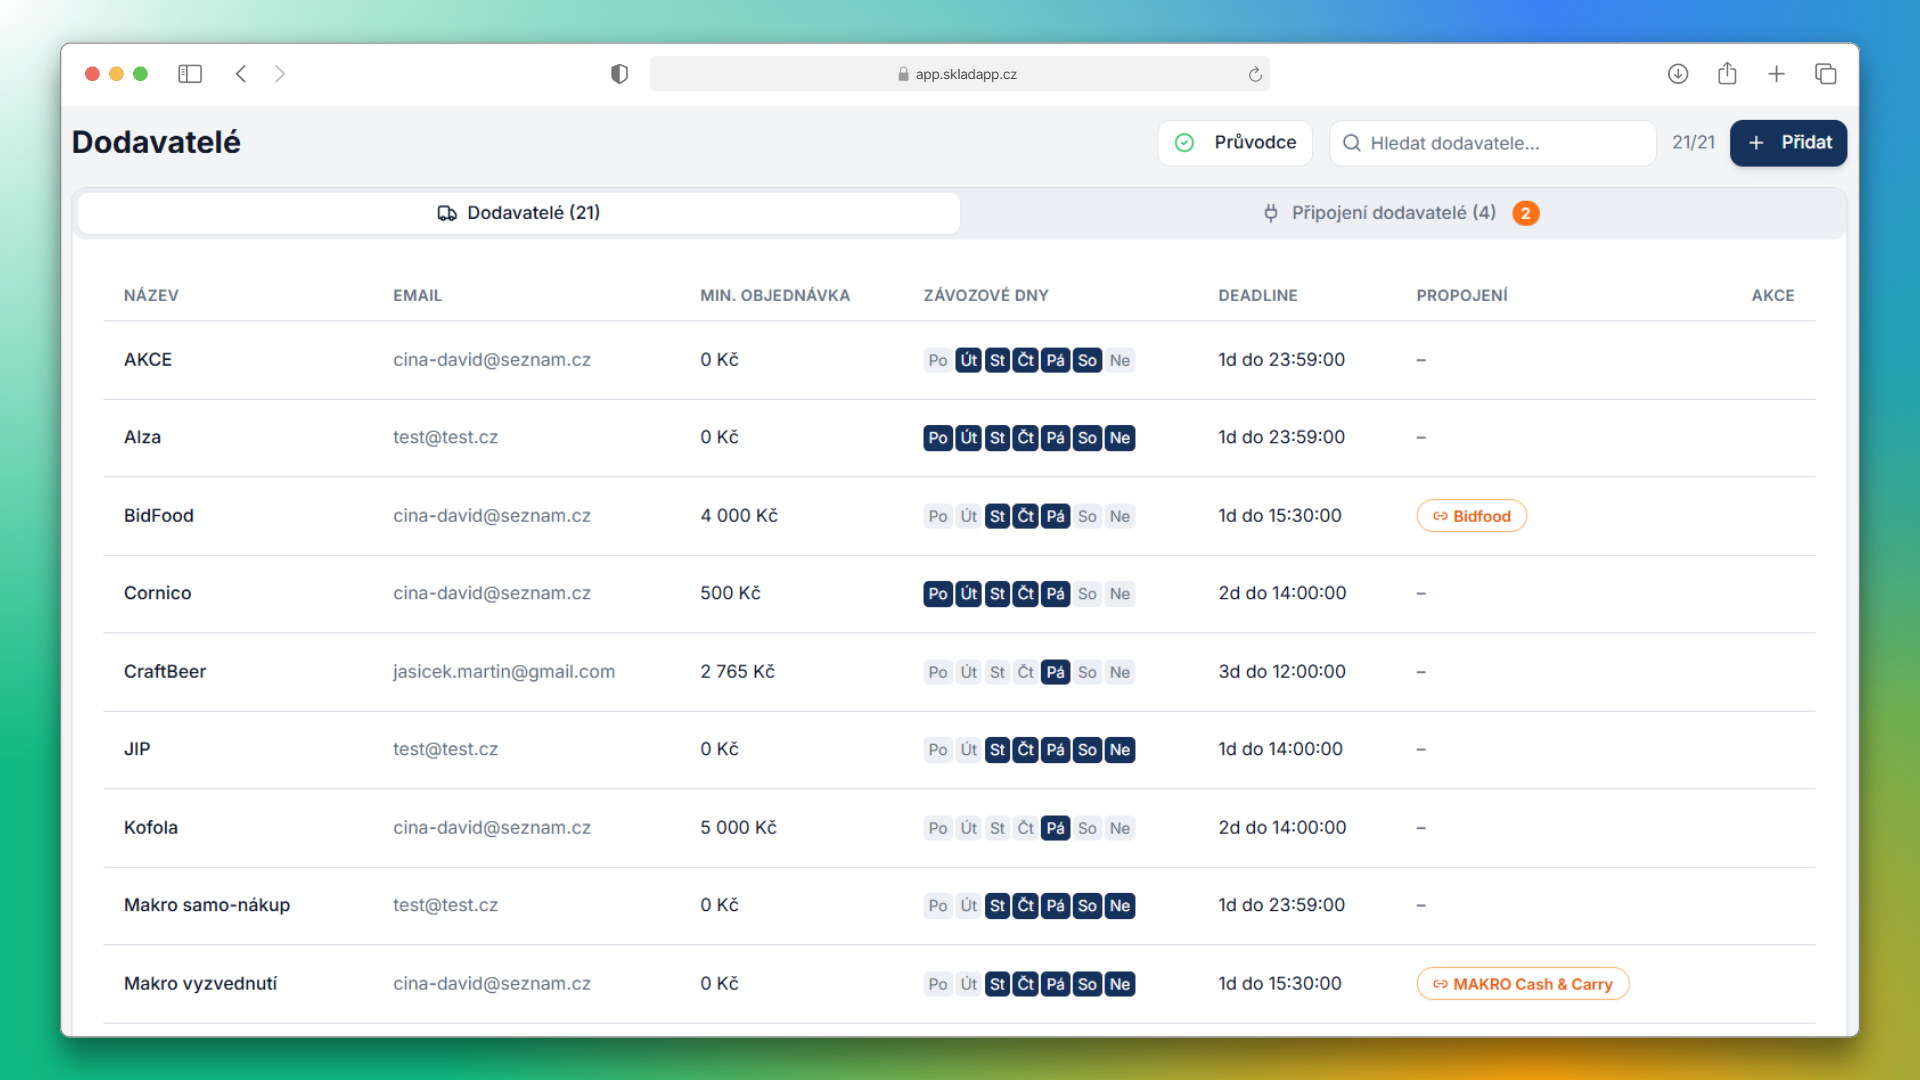Screen dimensions: 1920x1080
Task: Show tab overview icon
Action: pyautogui.click(x=1825, y=74)
